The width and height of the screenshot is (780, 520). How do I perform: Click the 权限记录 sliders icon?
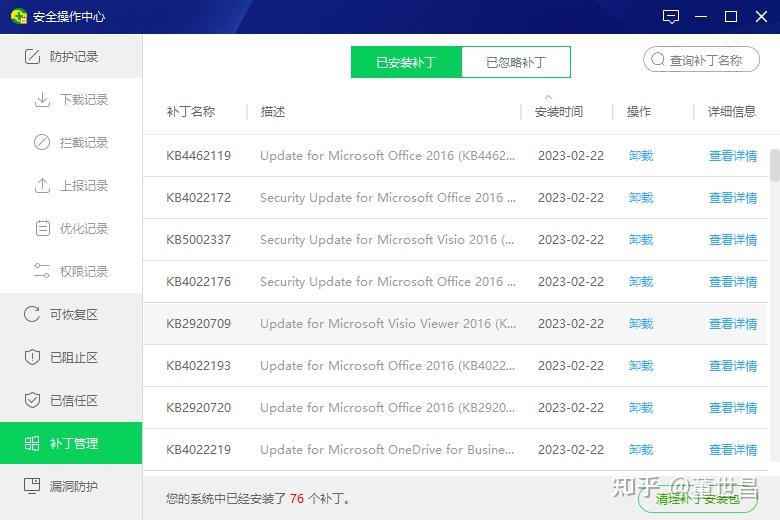pos(42,271)
